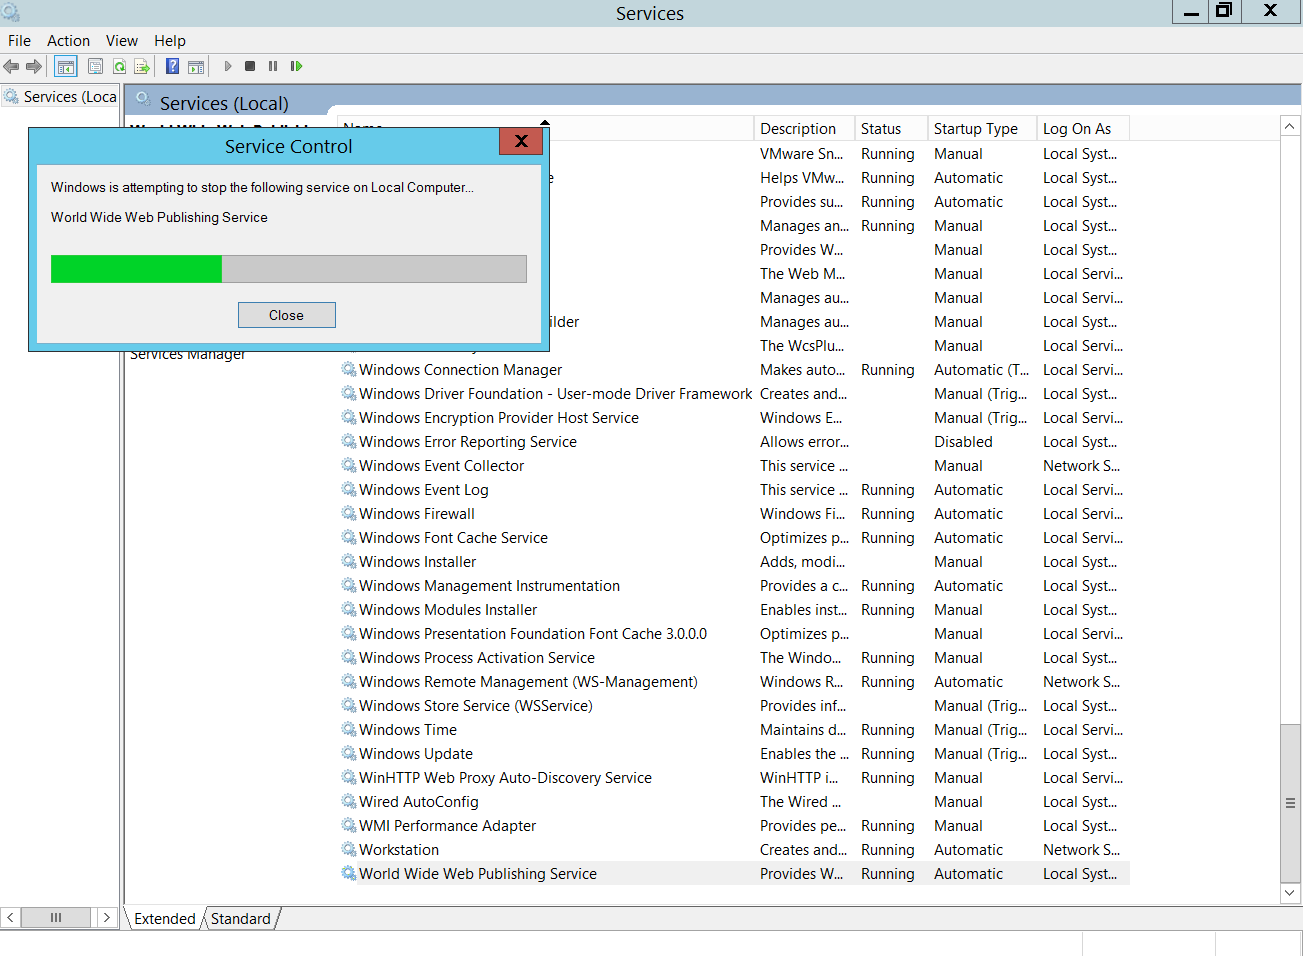Toggle Show/Hide Console Tree icon
1303x956 pixels.
point(65,66)
